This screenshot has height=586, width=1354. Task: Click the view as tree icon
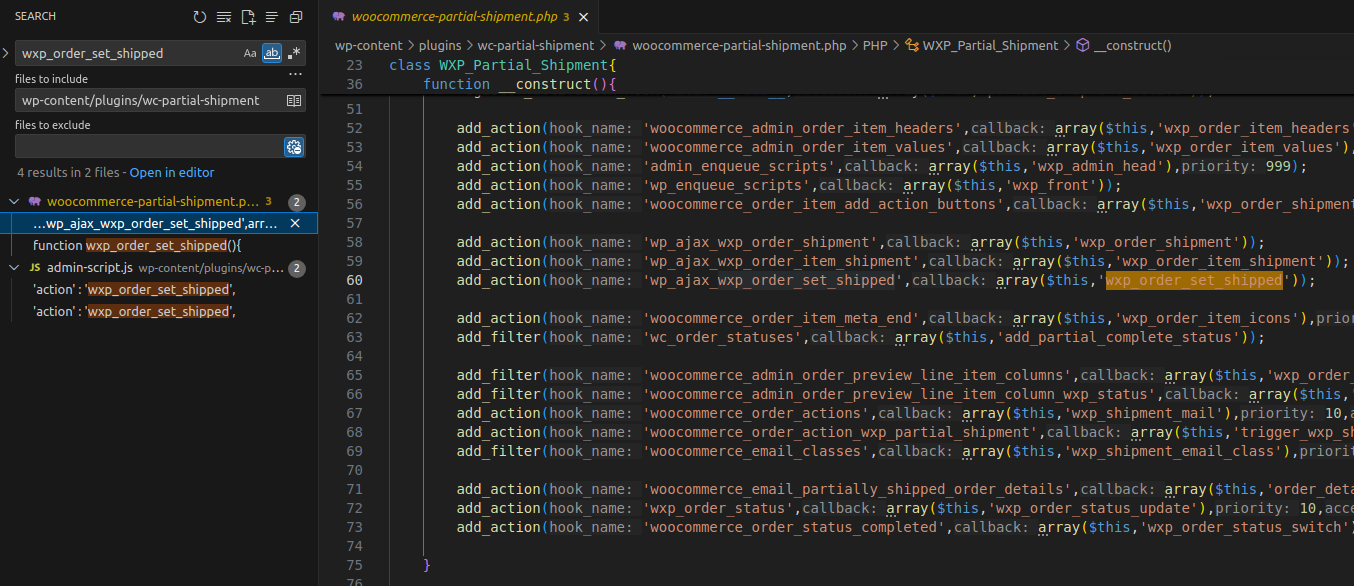[272, 17]
